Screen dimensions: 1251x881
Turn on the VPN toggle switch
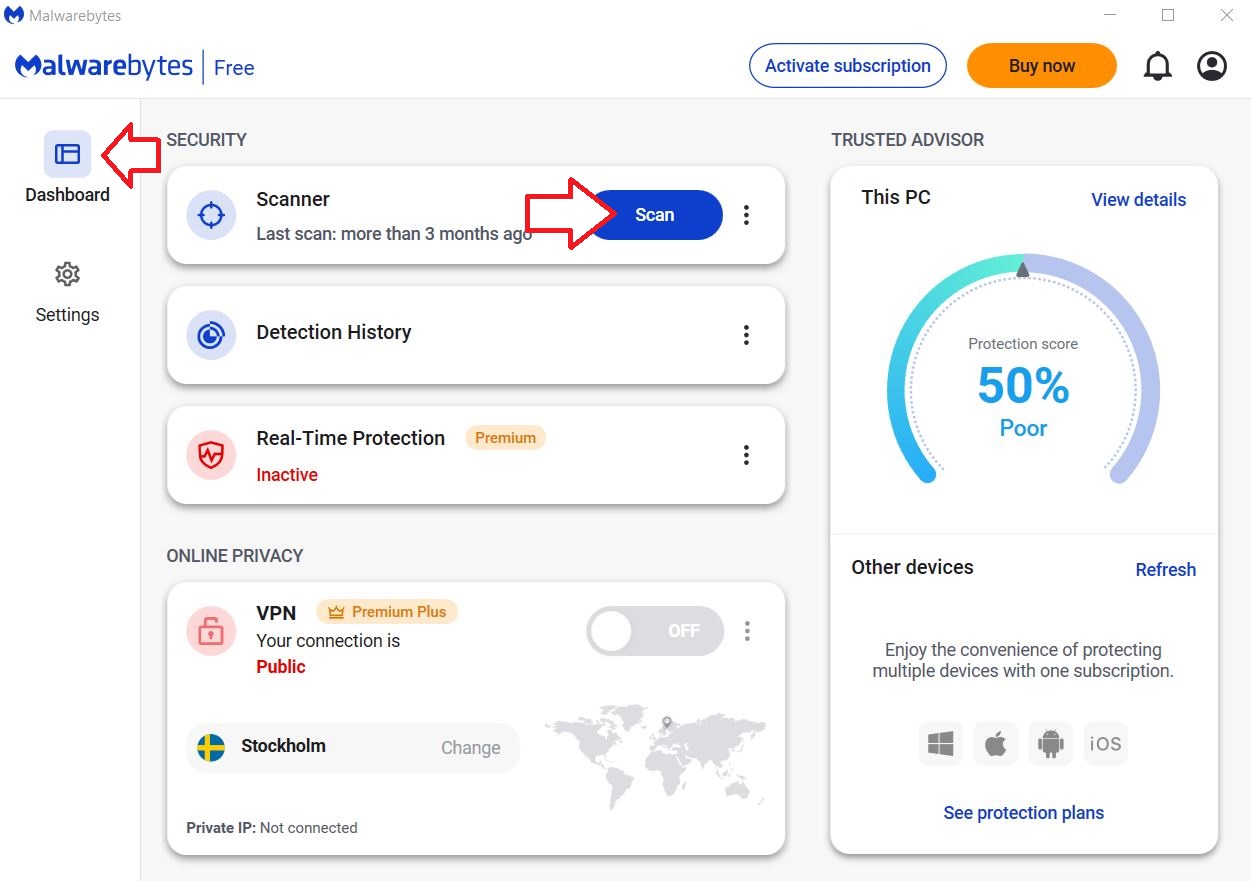point(655,631)
